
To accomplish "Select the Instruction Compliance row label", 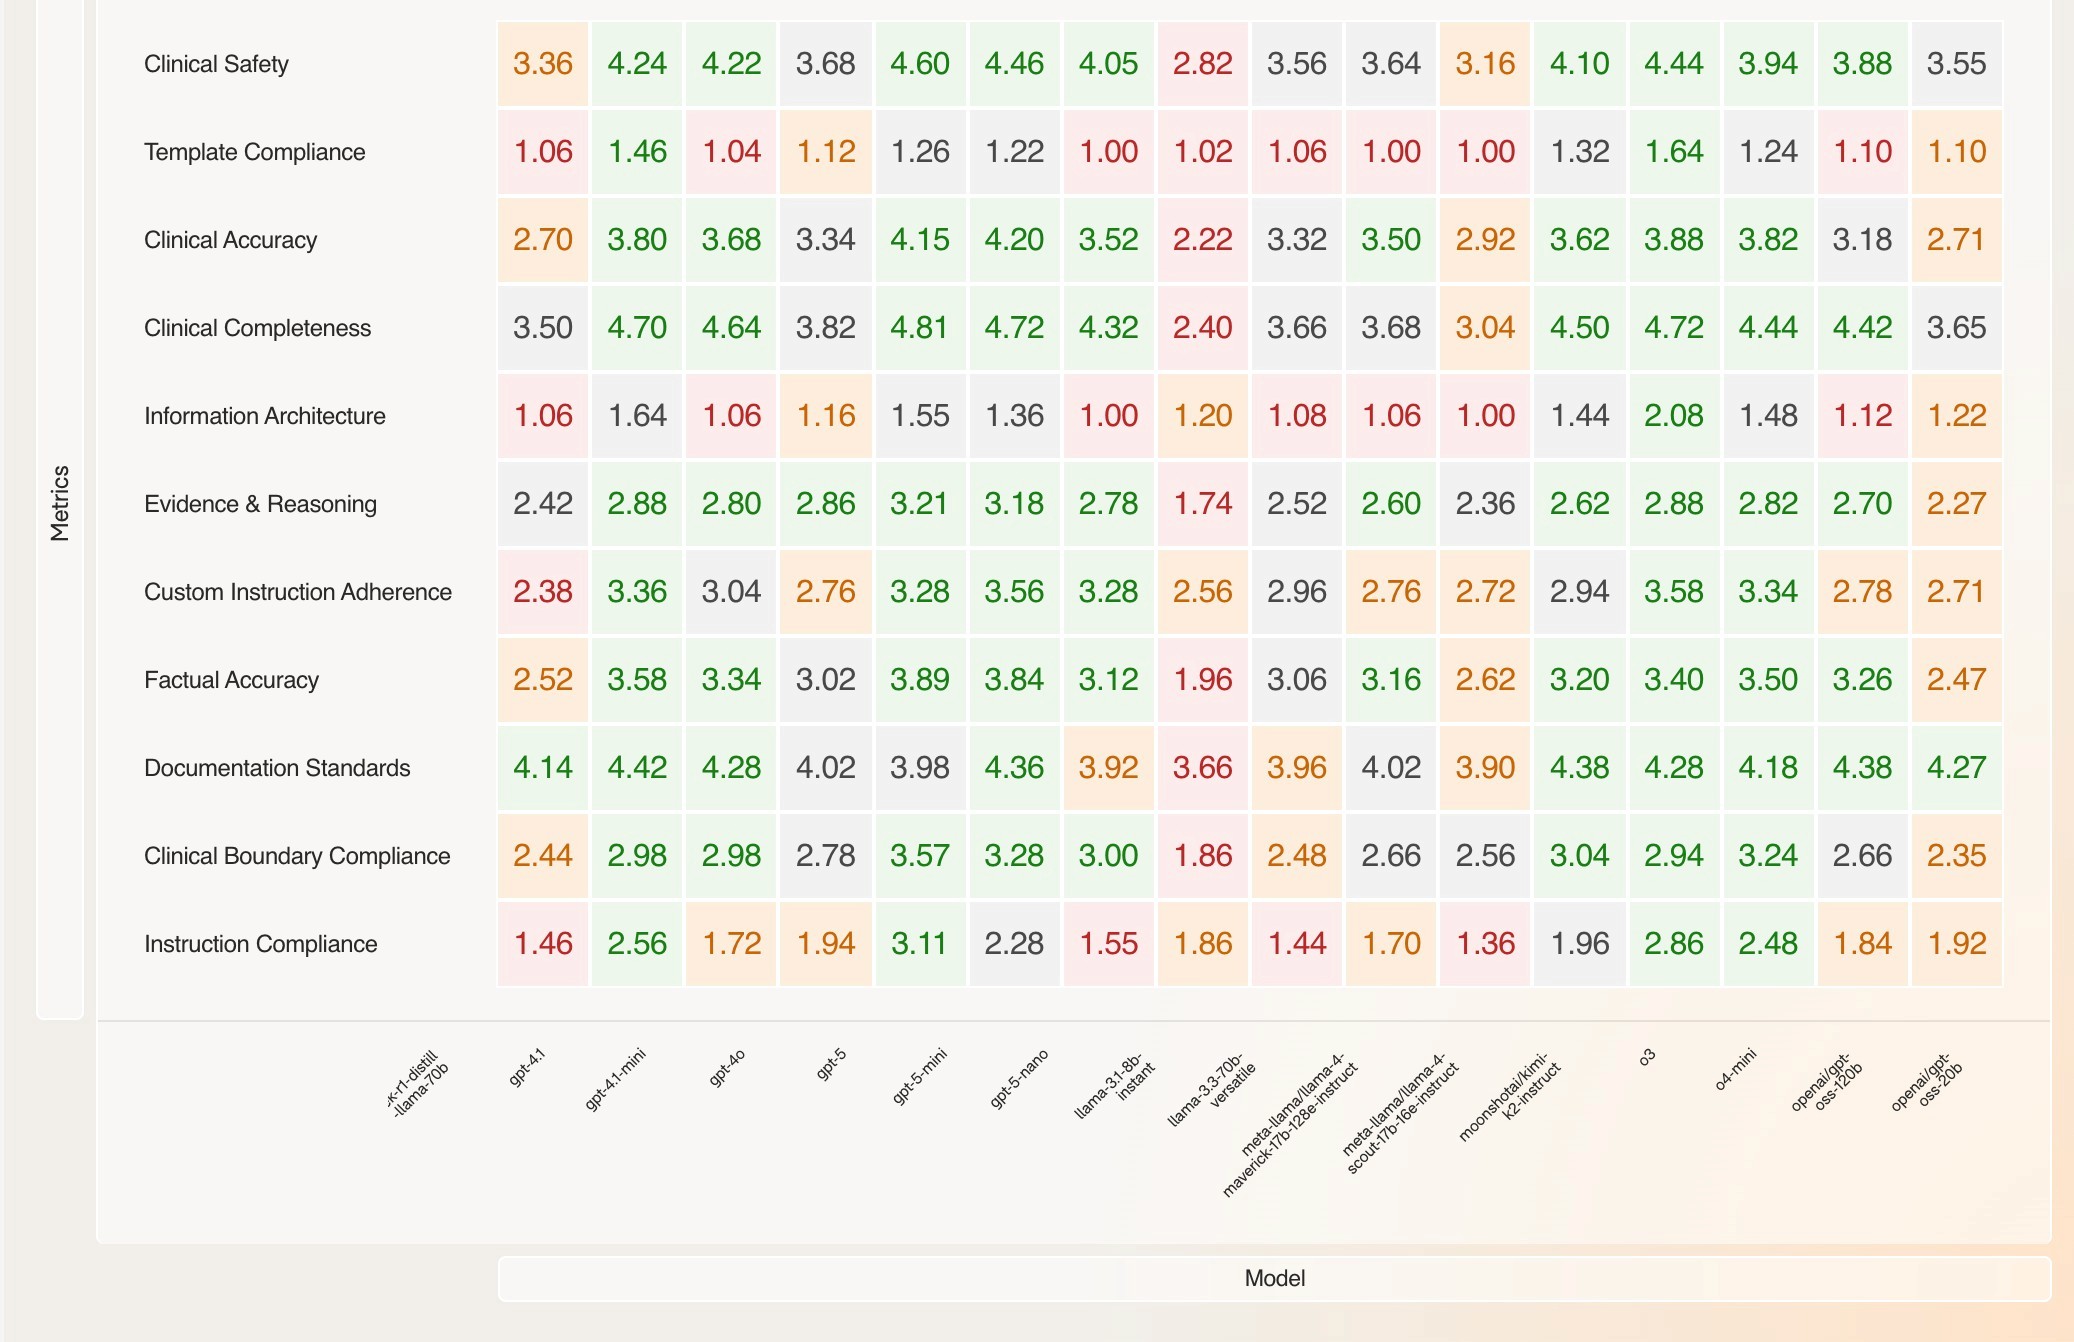I will tap(260, 944).
